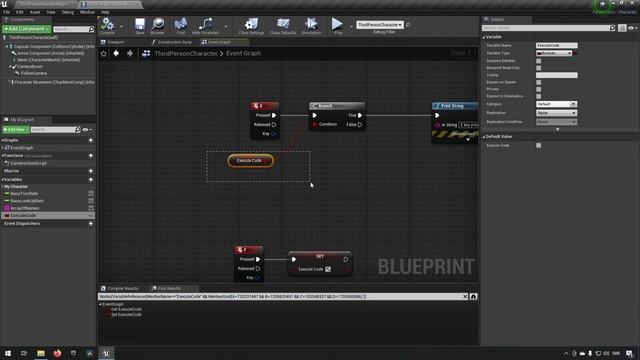Image resolution: width=640 pixels, height=360 pixels.
Task: Open Category Default dropdown
Action: (556, 104)
